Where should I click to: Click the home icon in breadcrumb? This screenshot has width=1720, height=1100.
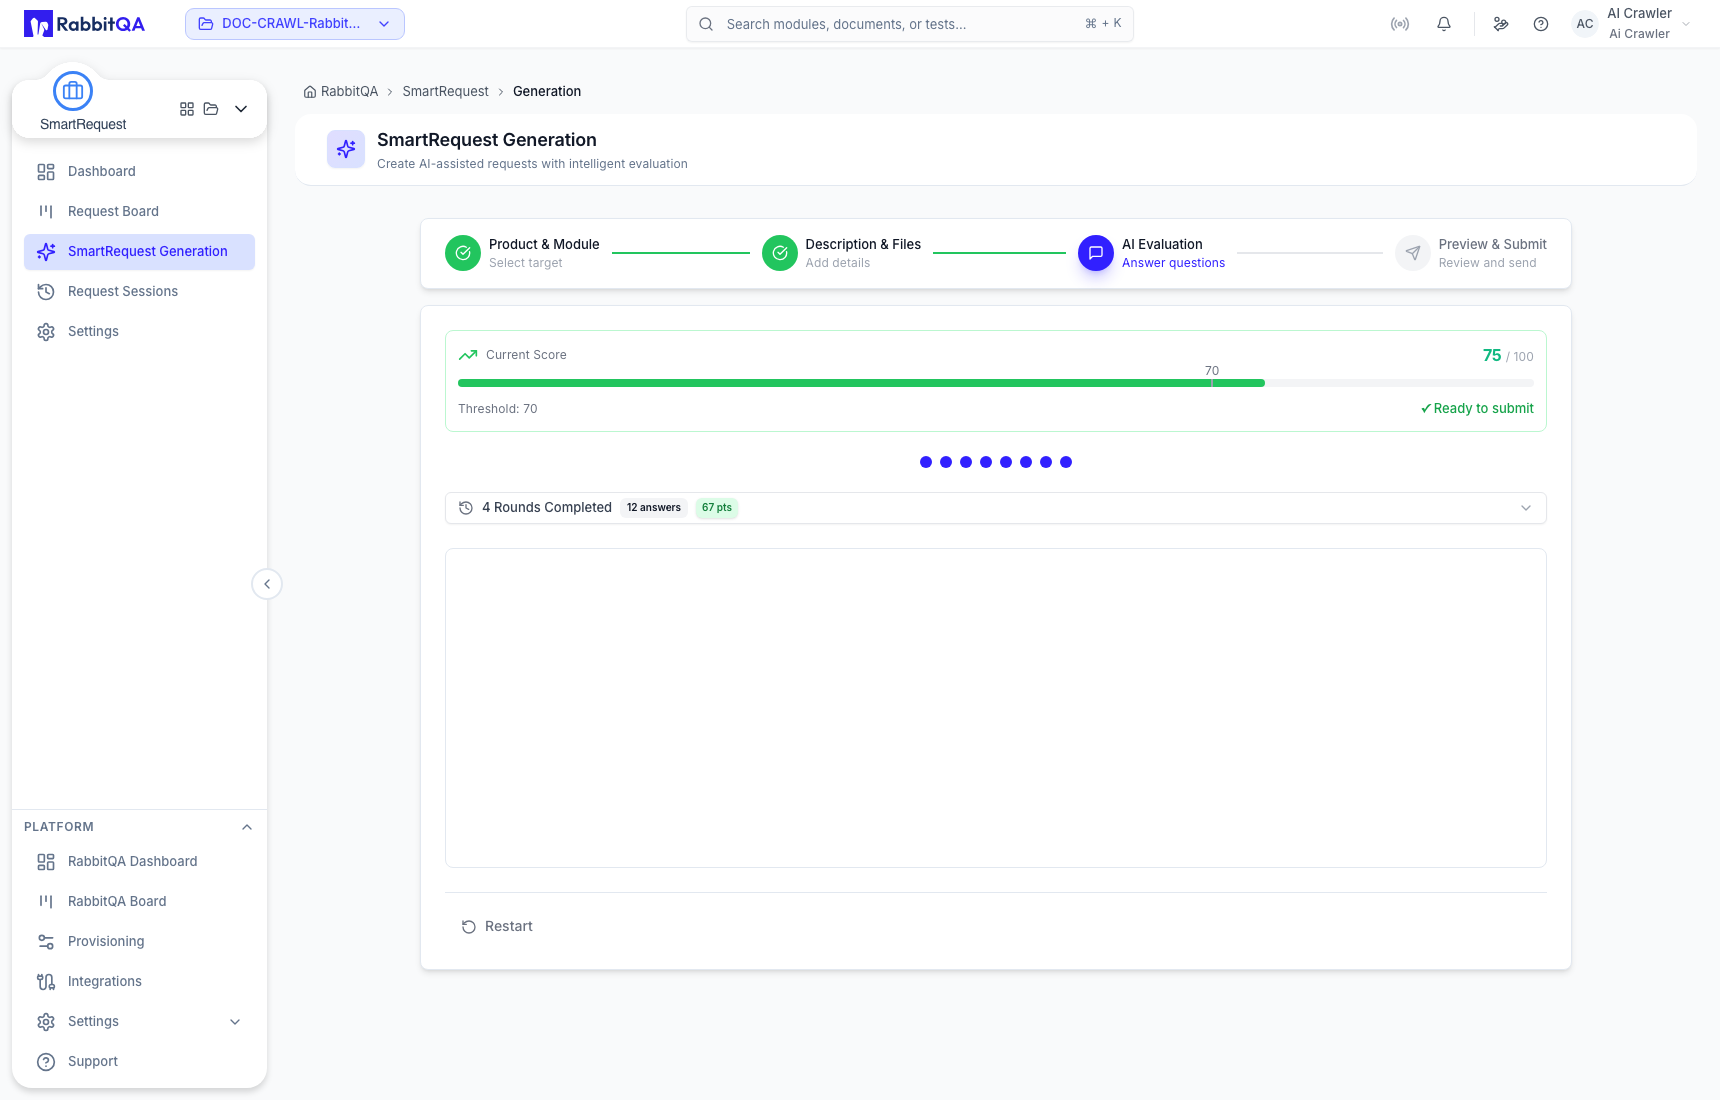310,92
